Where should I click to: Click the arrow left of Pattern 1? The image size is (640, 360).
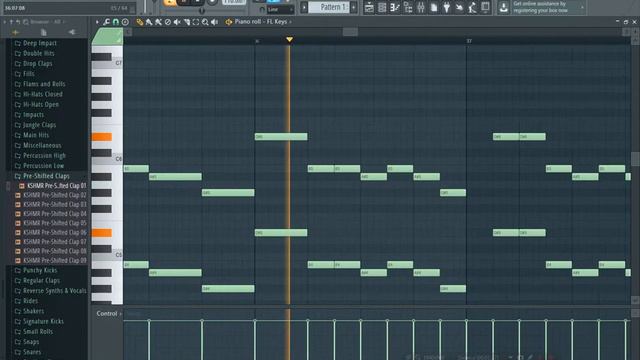tap(304, 7)
